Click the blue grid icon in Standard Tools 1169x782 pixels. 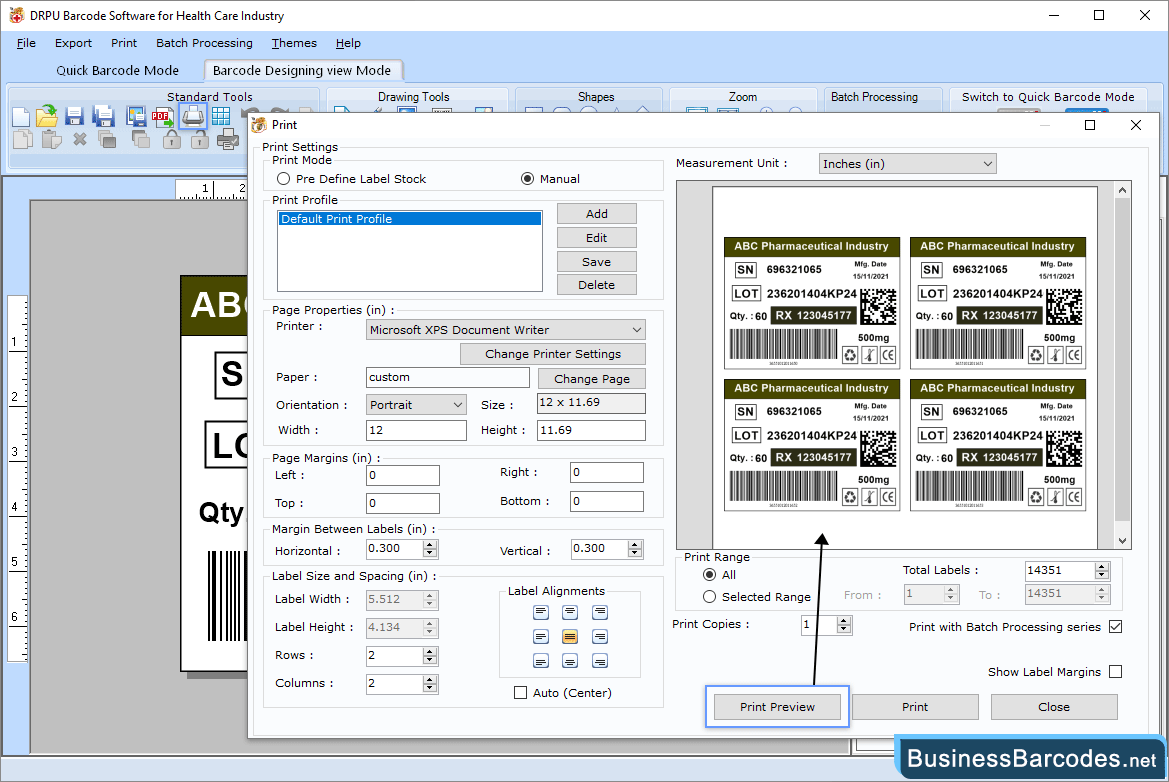[x=221, y=116]
